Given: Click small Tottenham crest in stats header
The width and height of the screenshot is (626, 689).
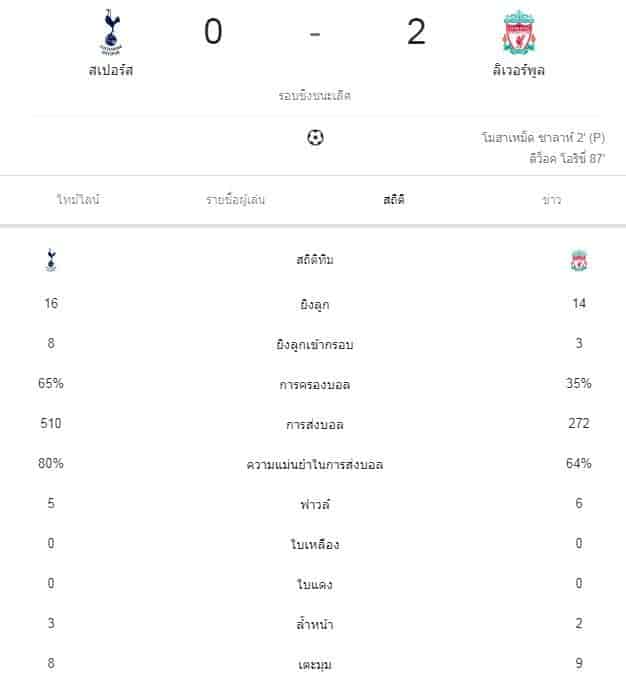Looking at the screenshot, I should 52,261.
